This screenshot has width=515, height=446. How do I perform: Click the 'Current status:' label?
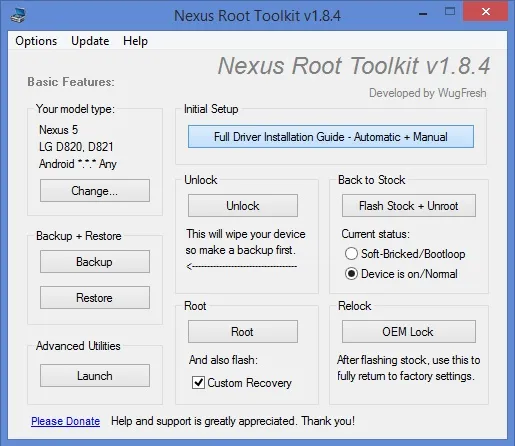(x=375, y=234)
